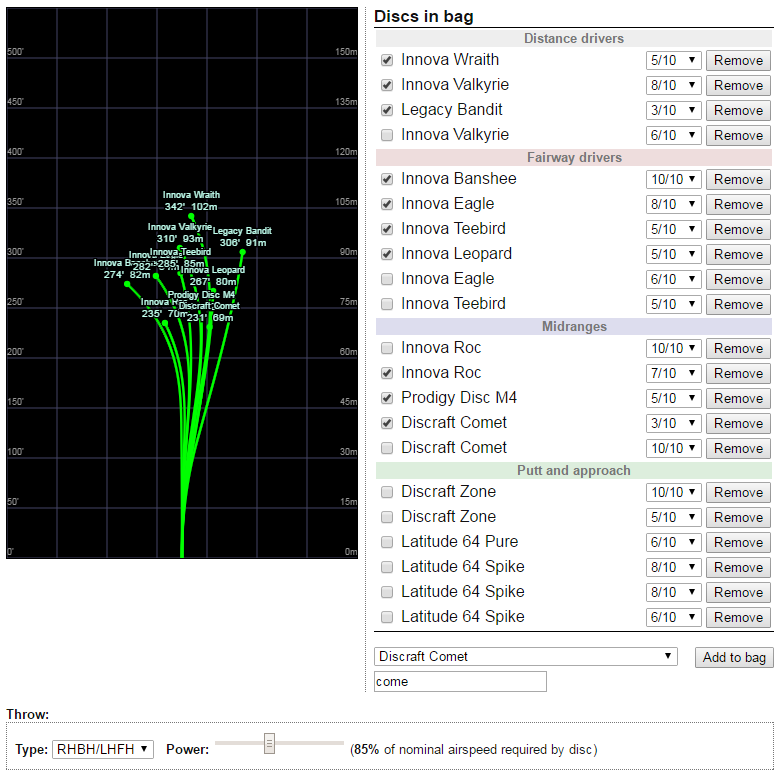This screenshot has height=775, width=779.
Task: Uncheck the Innova Leopard checkbox
Action: pos(387,254)
